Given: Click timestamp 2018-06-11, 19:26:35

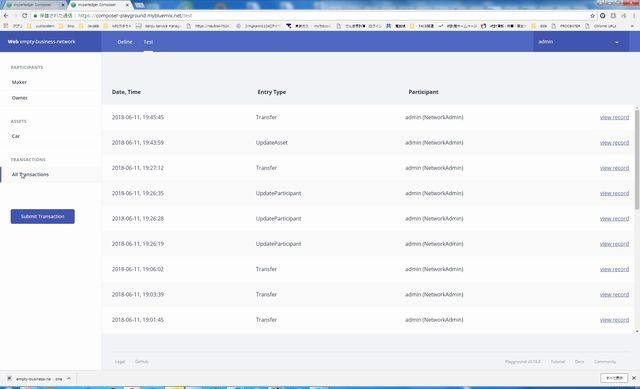Looking at the screenshot, I should click(x=138, y=193).
